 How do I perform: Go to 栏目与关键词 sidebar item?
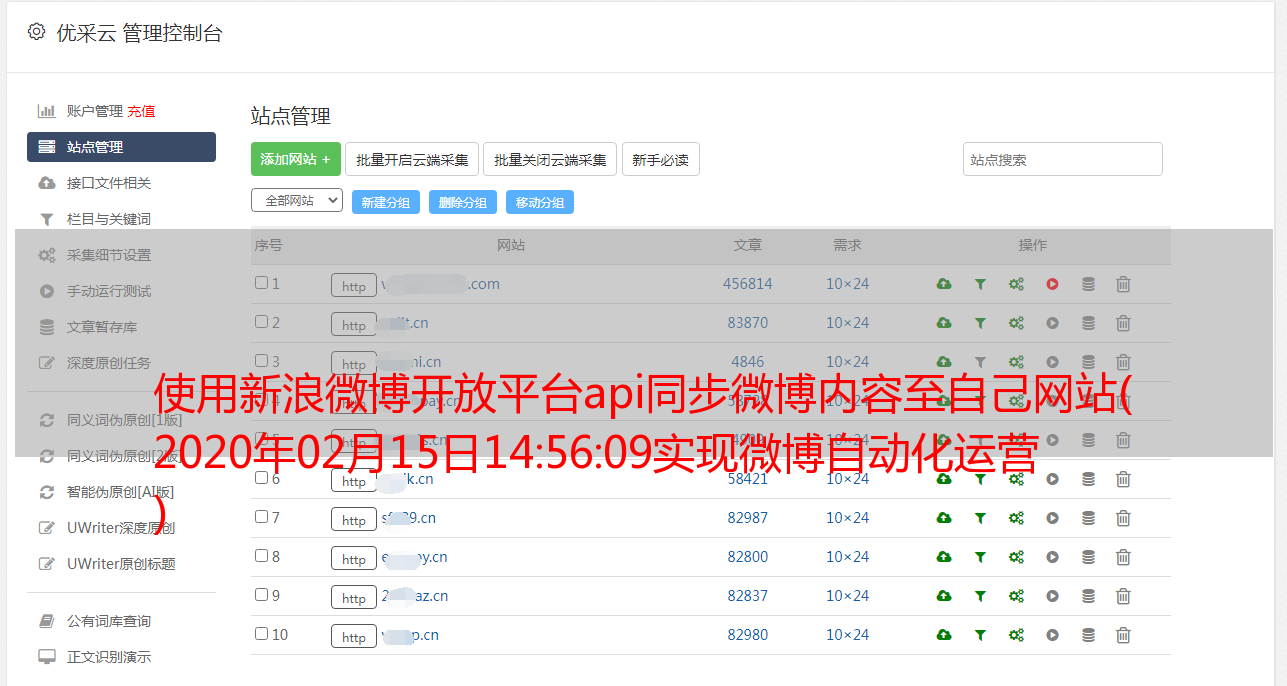(x=109, y=219)
